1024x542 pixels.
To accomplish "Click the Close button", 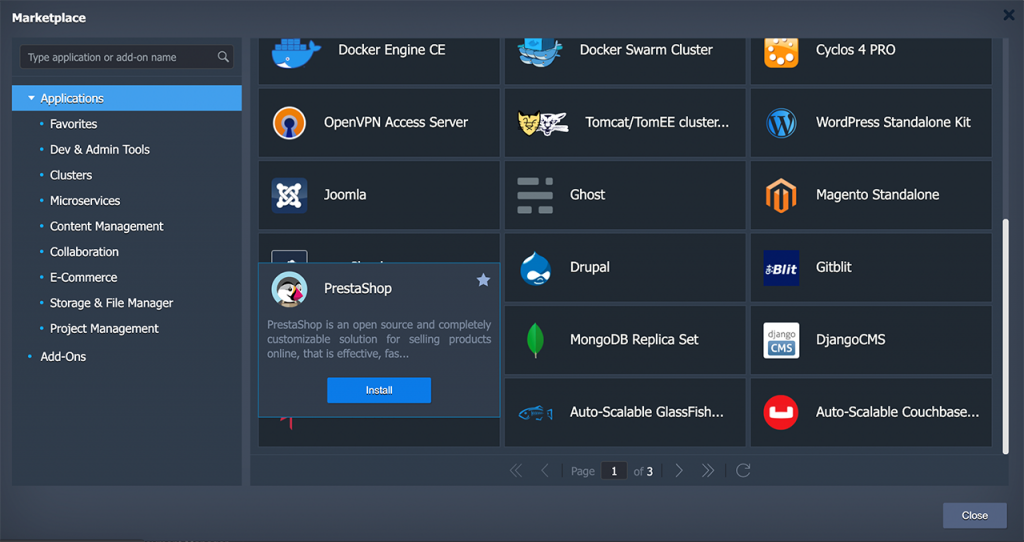I will (974, 516).
